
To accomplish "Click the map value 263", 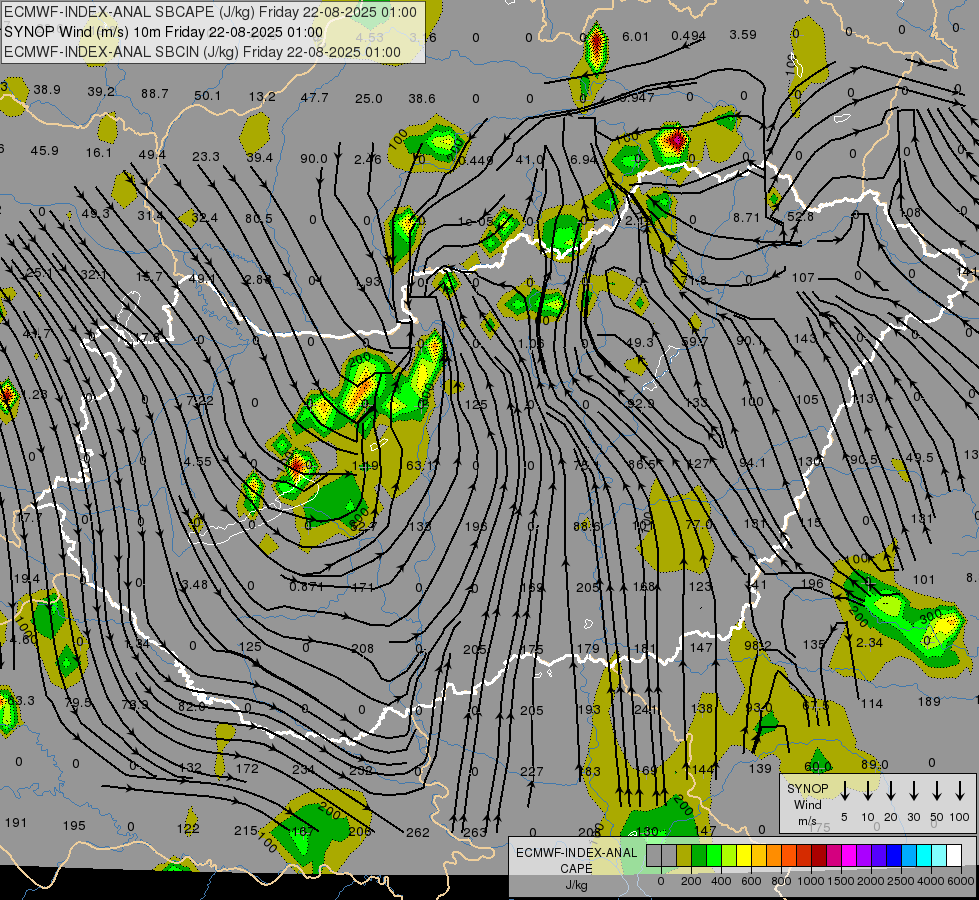I will (x=475, y=832).
